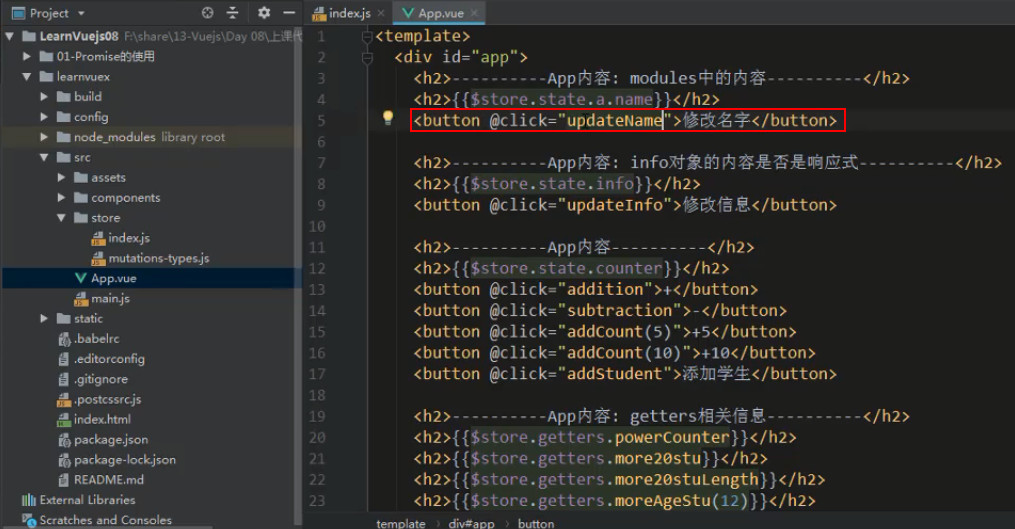Expand the build folder

[44, 96]
